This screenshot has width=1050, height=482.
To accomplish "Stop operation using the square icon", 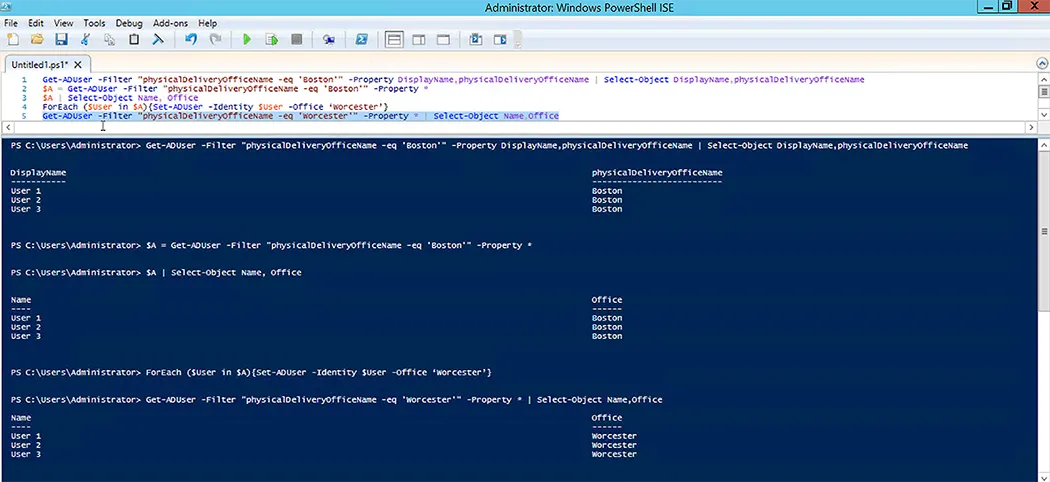I will click(296, 39).
